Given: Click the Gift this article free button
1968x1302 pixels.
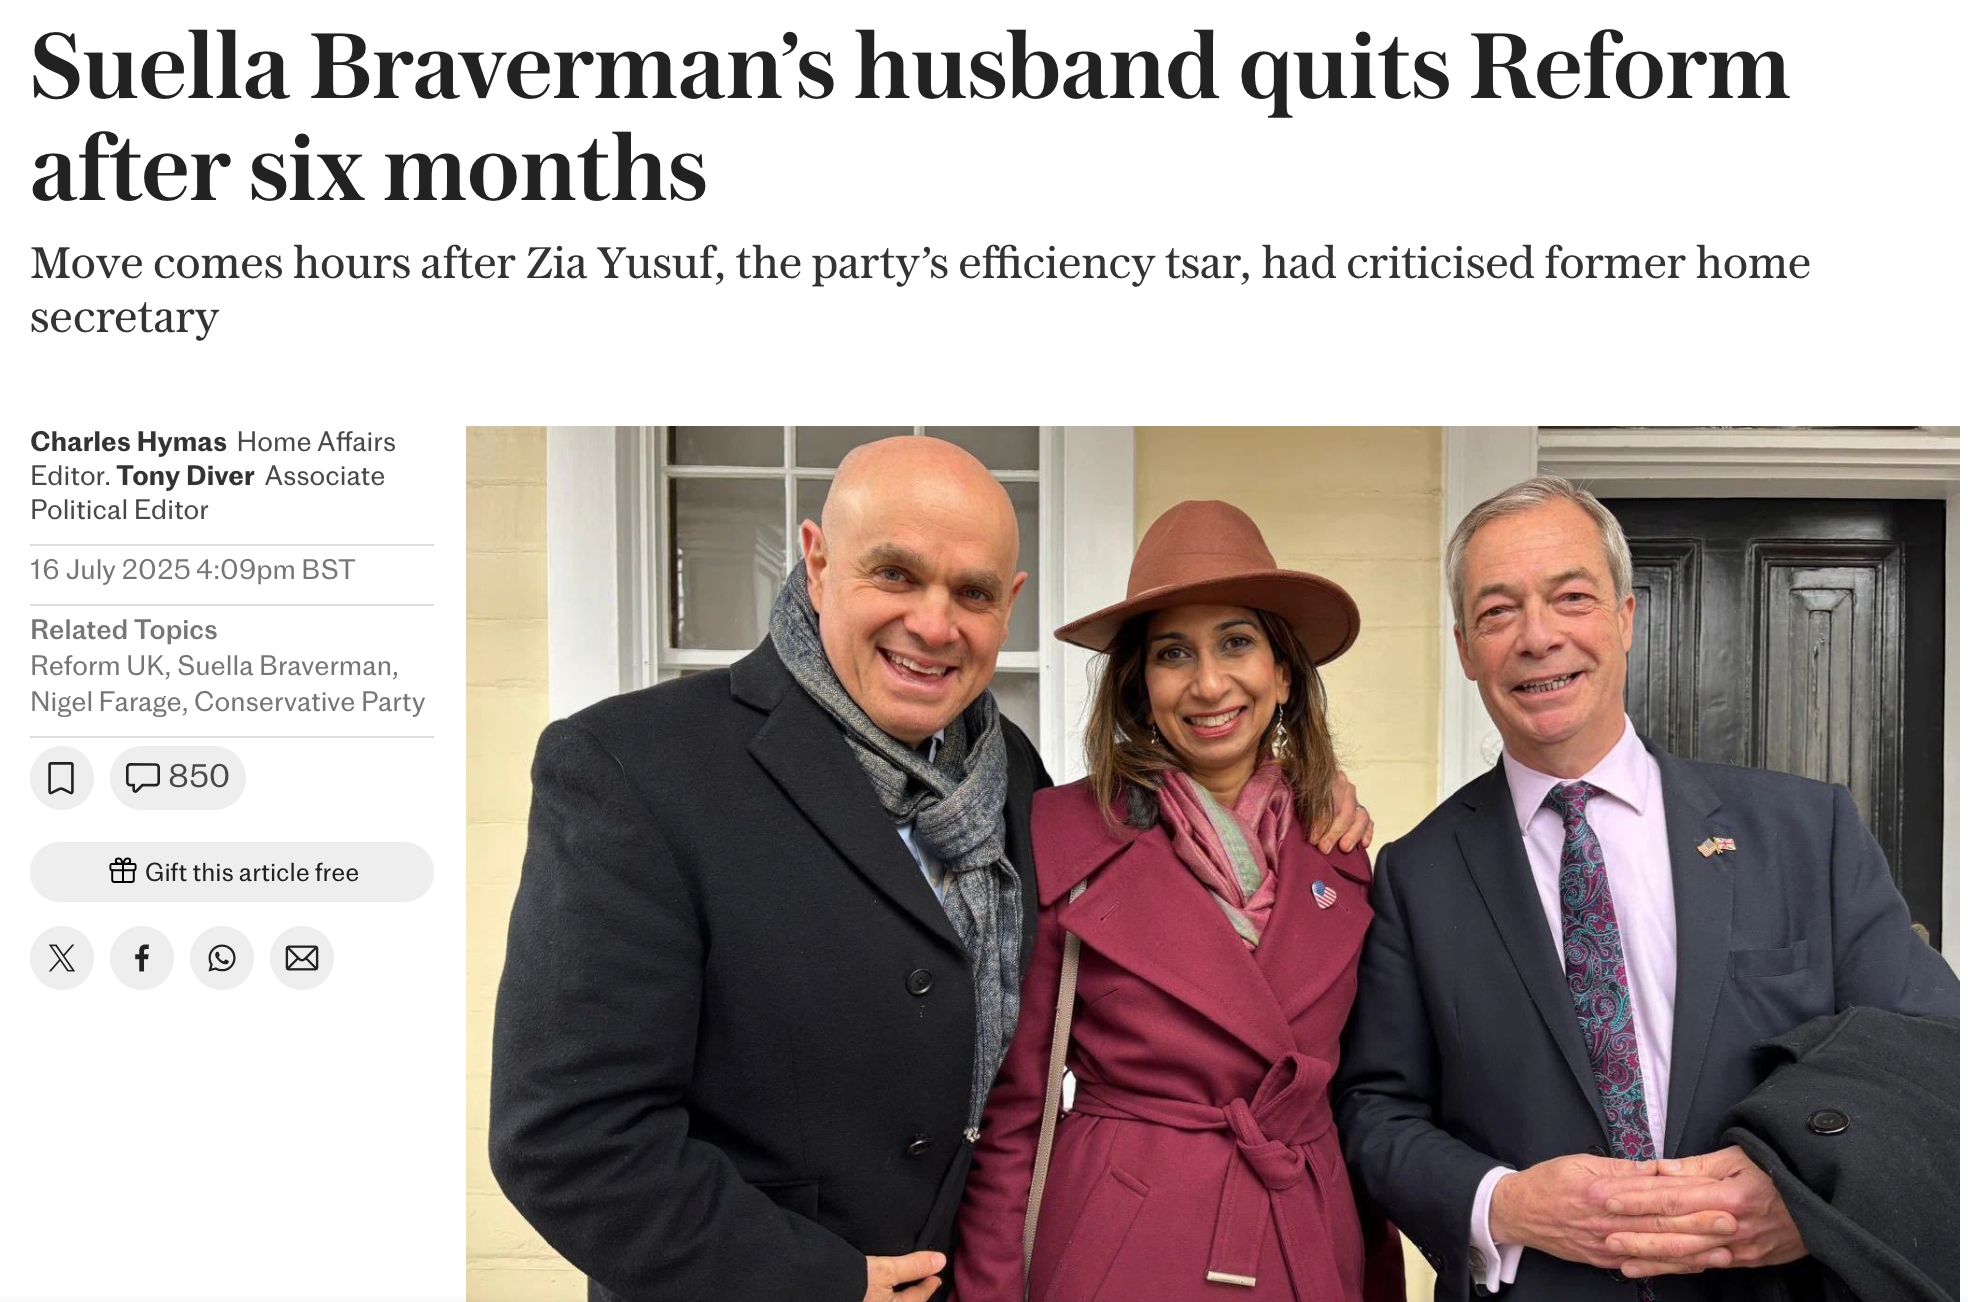Looking at the screenshot, I should [232, 872].
